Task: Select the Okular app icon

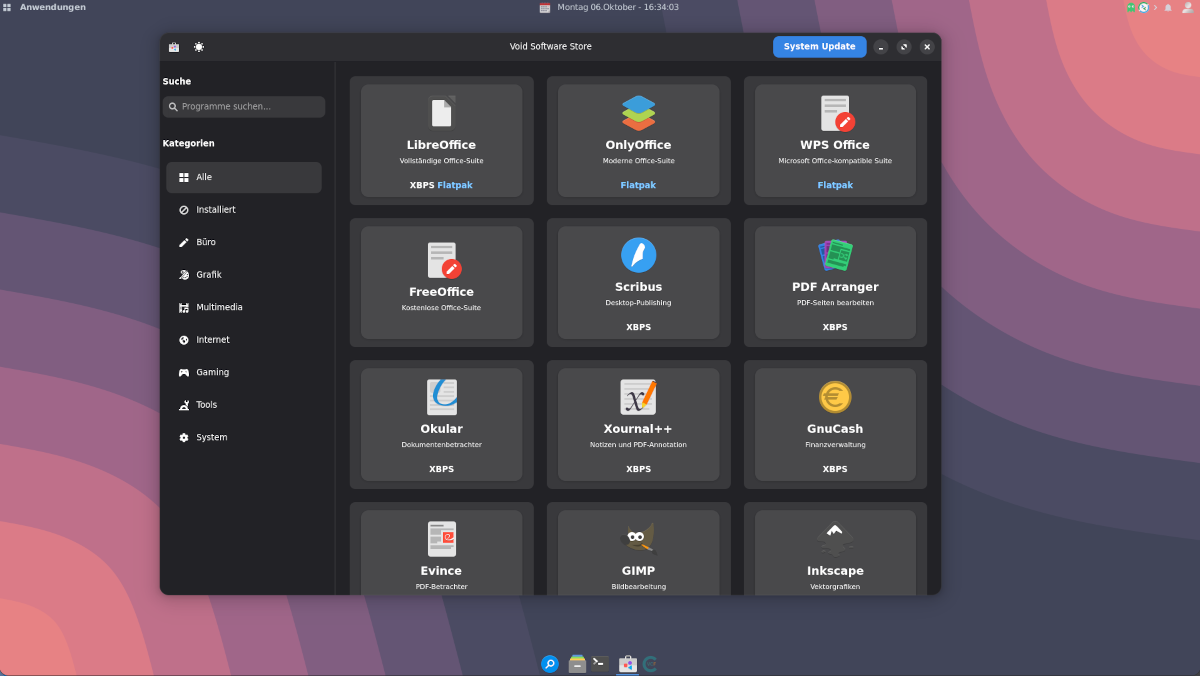Action: point(441,397)
